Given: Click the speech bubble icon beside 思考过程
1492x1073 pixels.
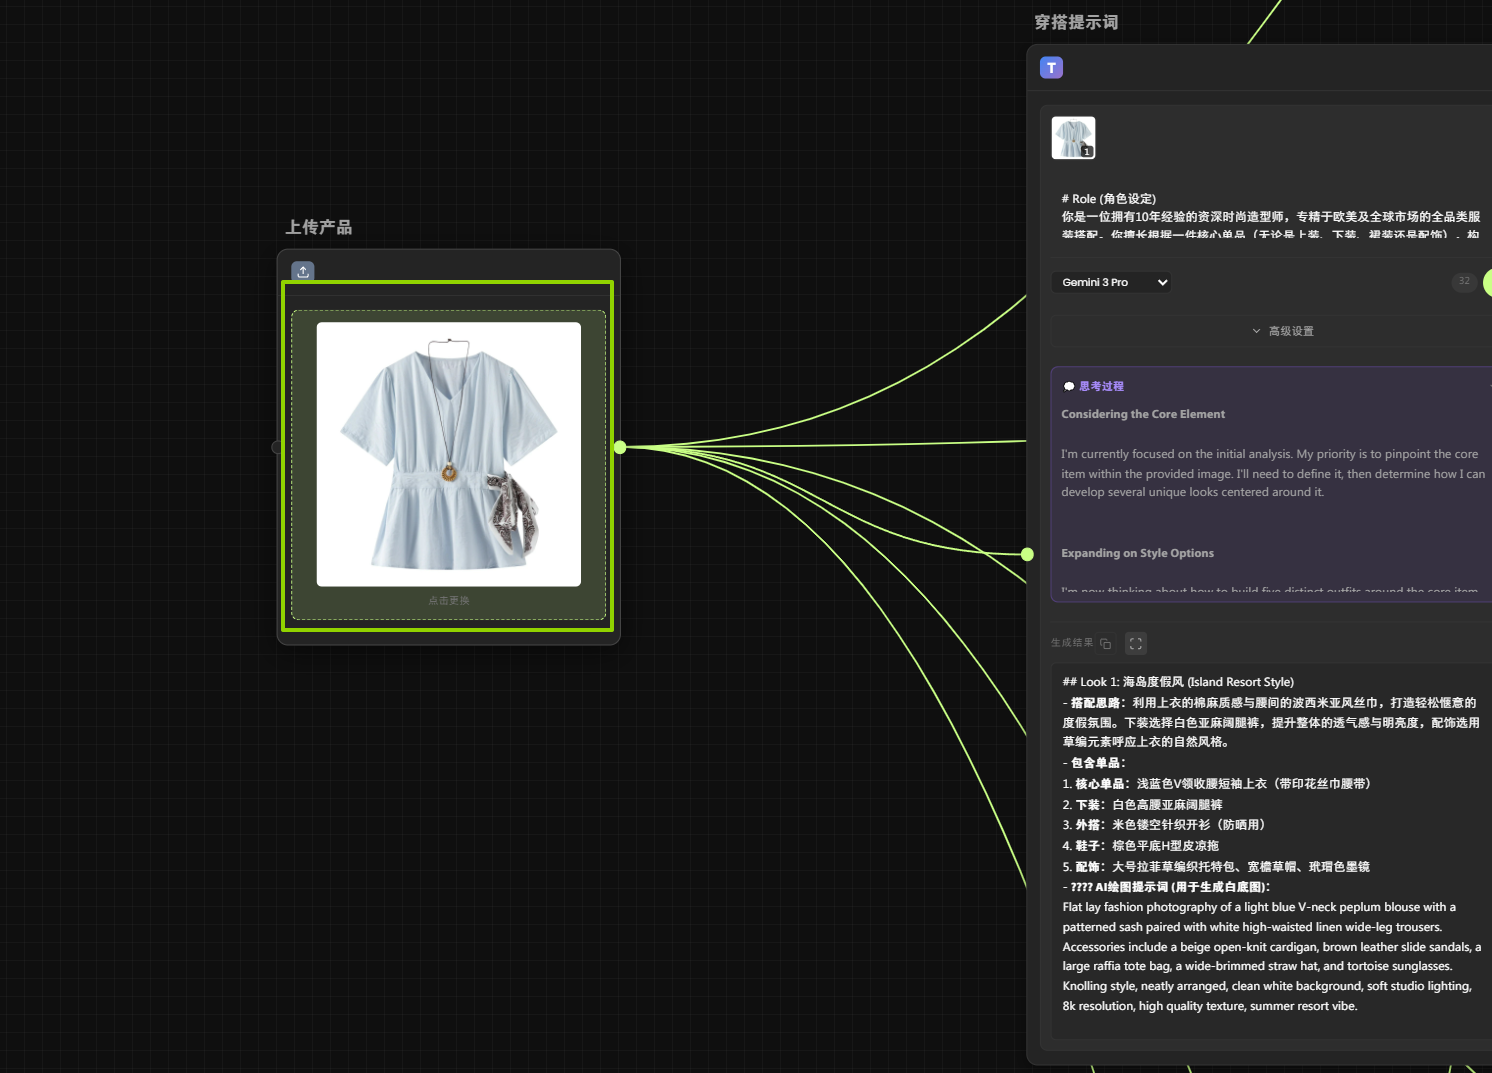Looking at the screenshot, I should click(1068, 386).
